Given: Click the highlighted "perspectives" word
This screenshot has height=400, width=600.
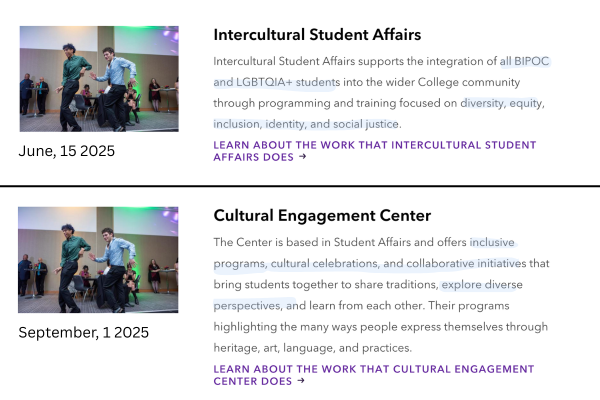Looking at the screenshot, I should tap(249, 305).
